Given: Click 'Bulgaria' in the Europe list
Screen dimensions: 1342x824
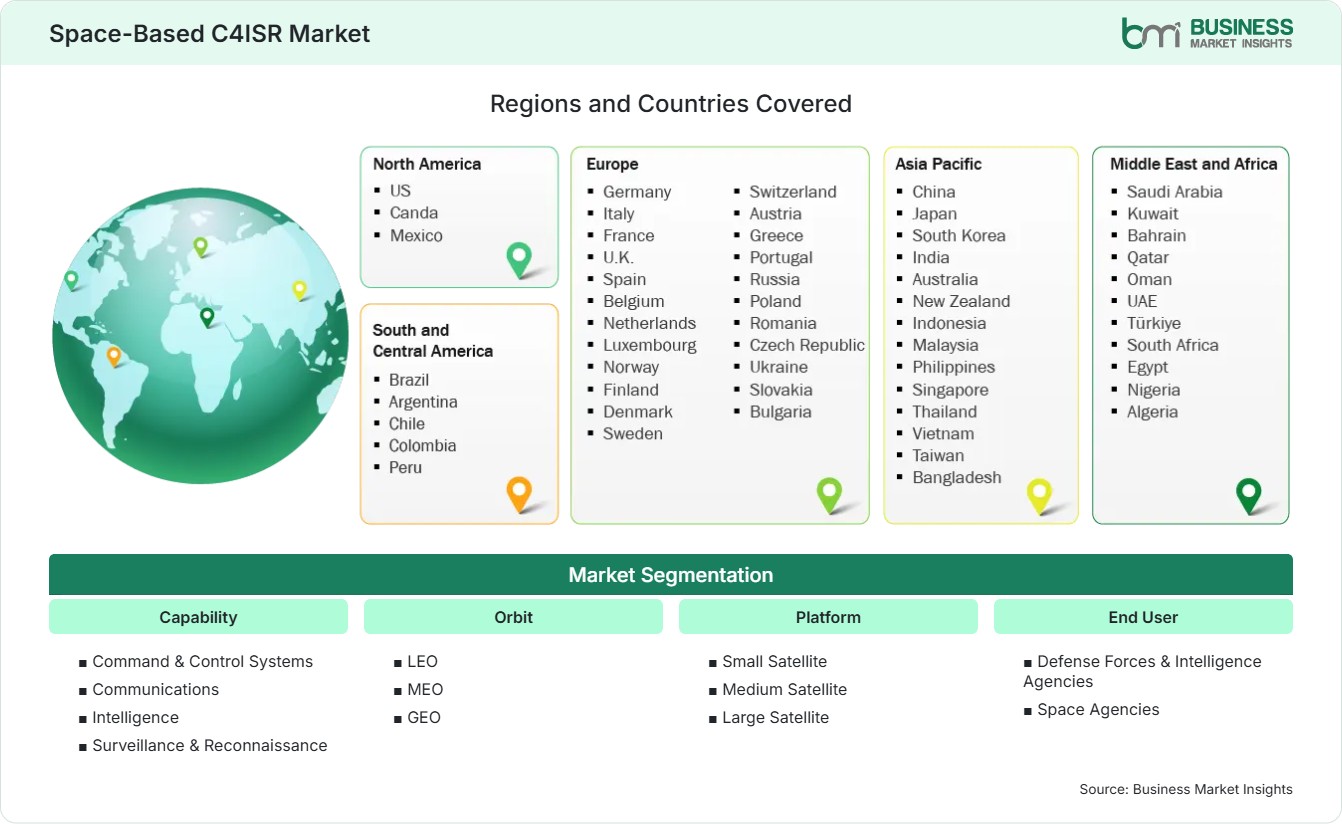Looking at the screenshot, I should click(x=781, y=411).
